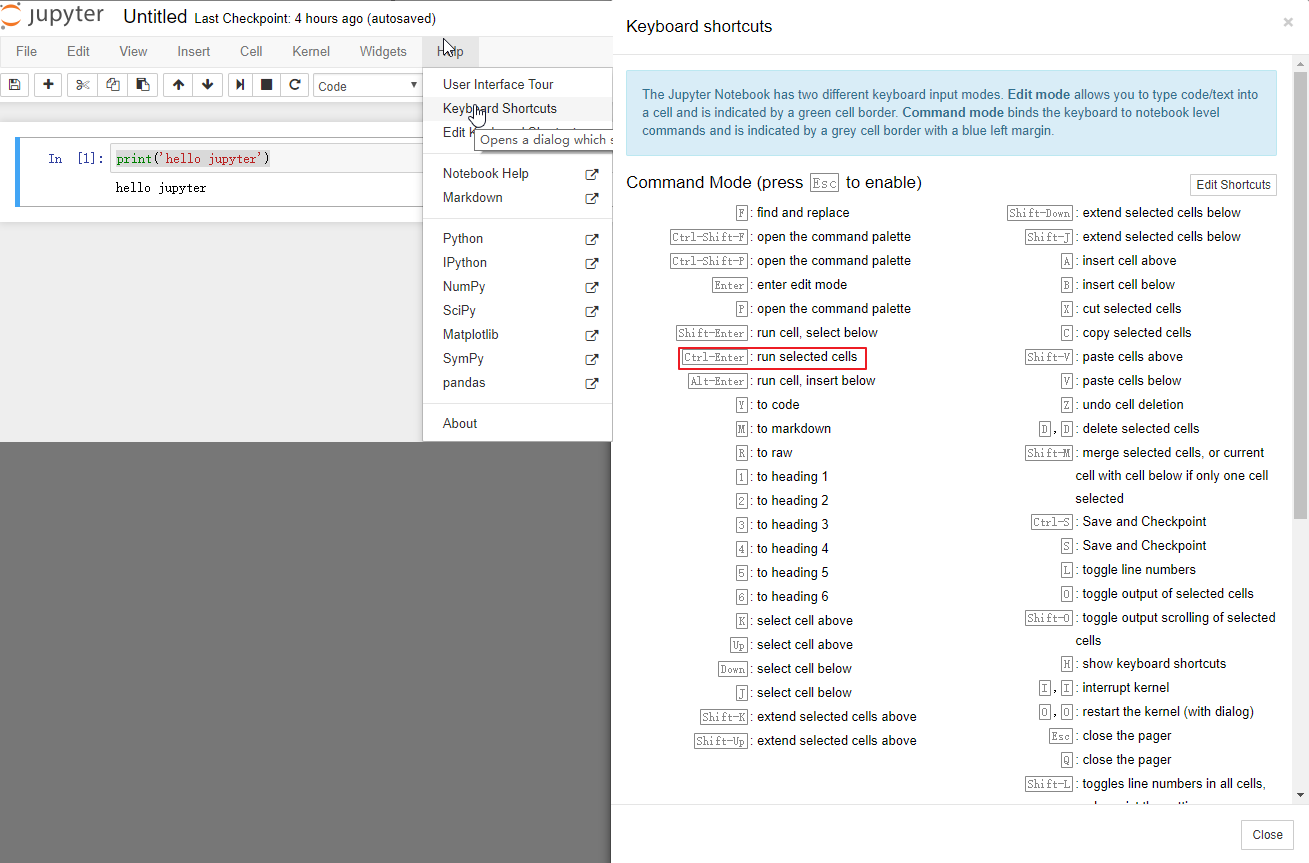Image resolution: width=1309 pixels, height=863 pixels.
Task: Open the Cell menu
Action: (251, 51)
